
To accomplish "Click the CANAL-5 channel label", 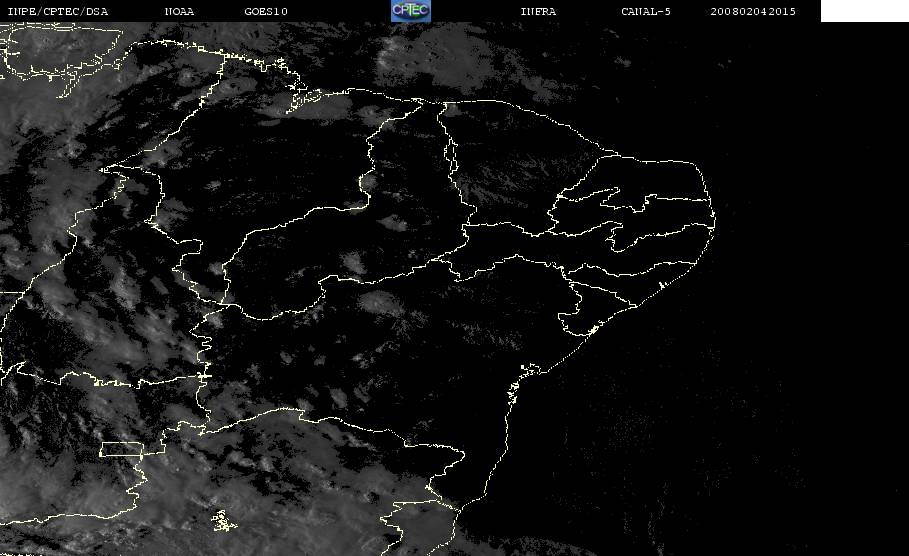I will [646, 11].
